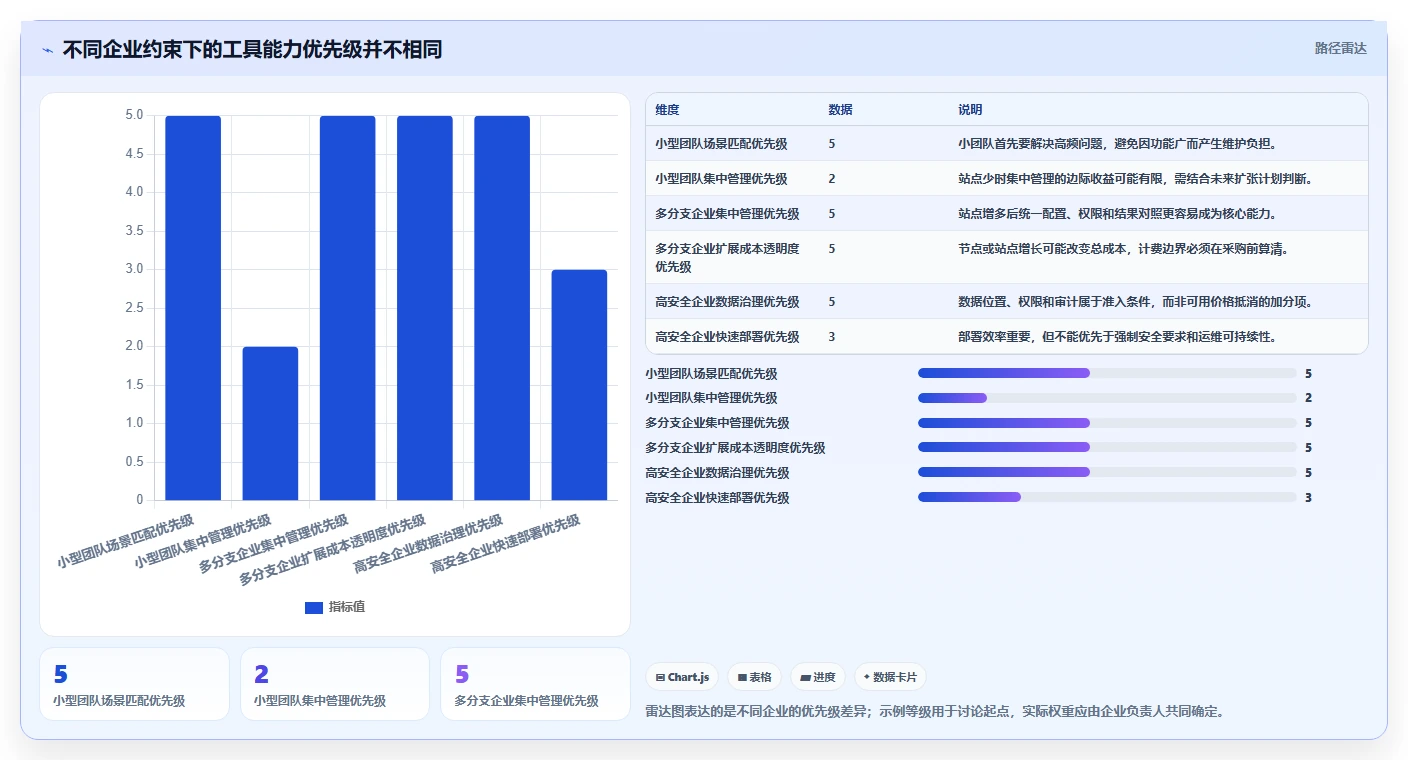Click the 小型团队场景匹配优先级 bar in the chart
1408x760 pixels.
coord(193,308)
